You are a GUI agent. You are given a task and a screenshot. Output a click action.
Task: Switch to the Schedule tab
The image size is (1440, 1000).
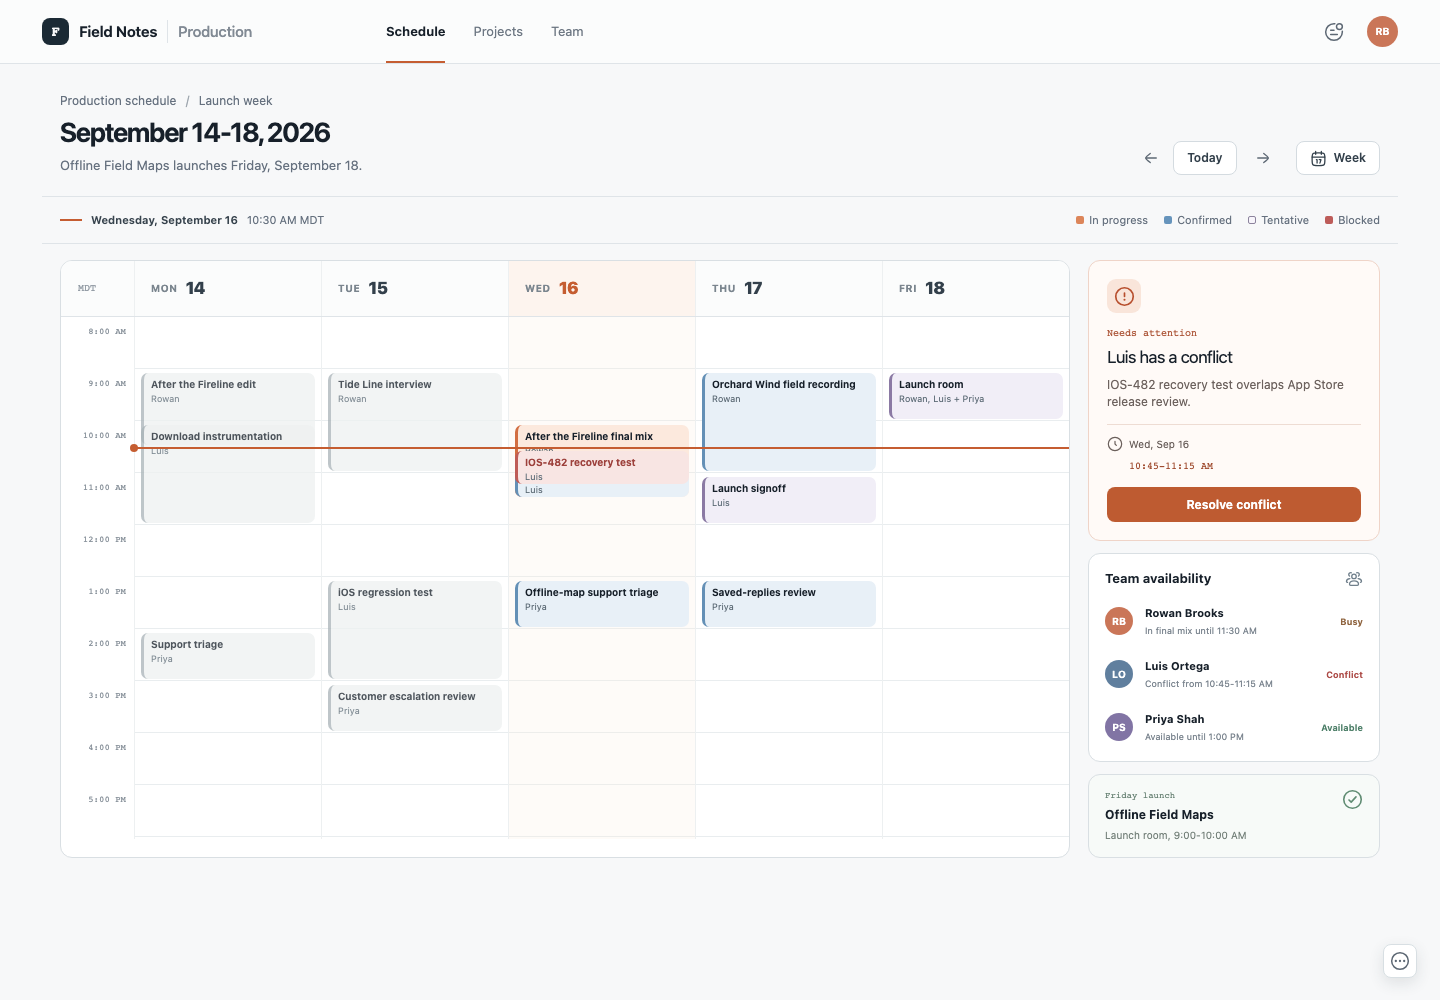(x=415, y=32)
